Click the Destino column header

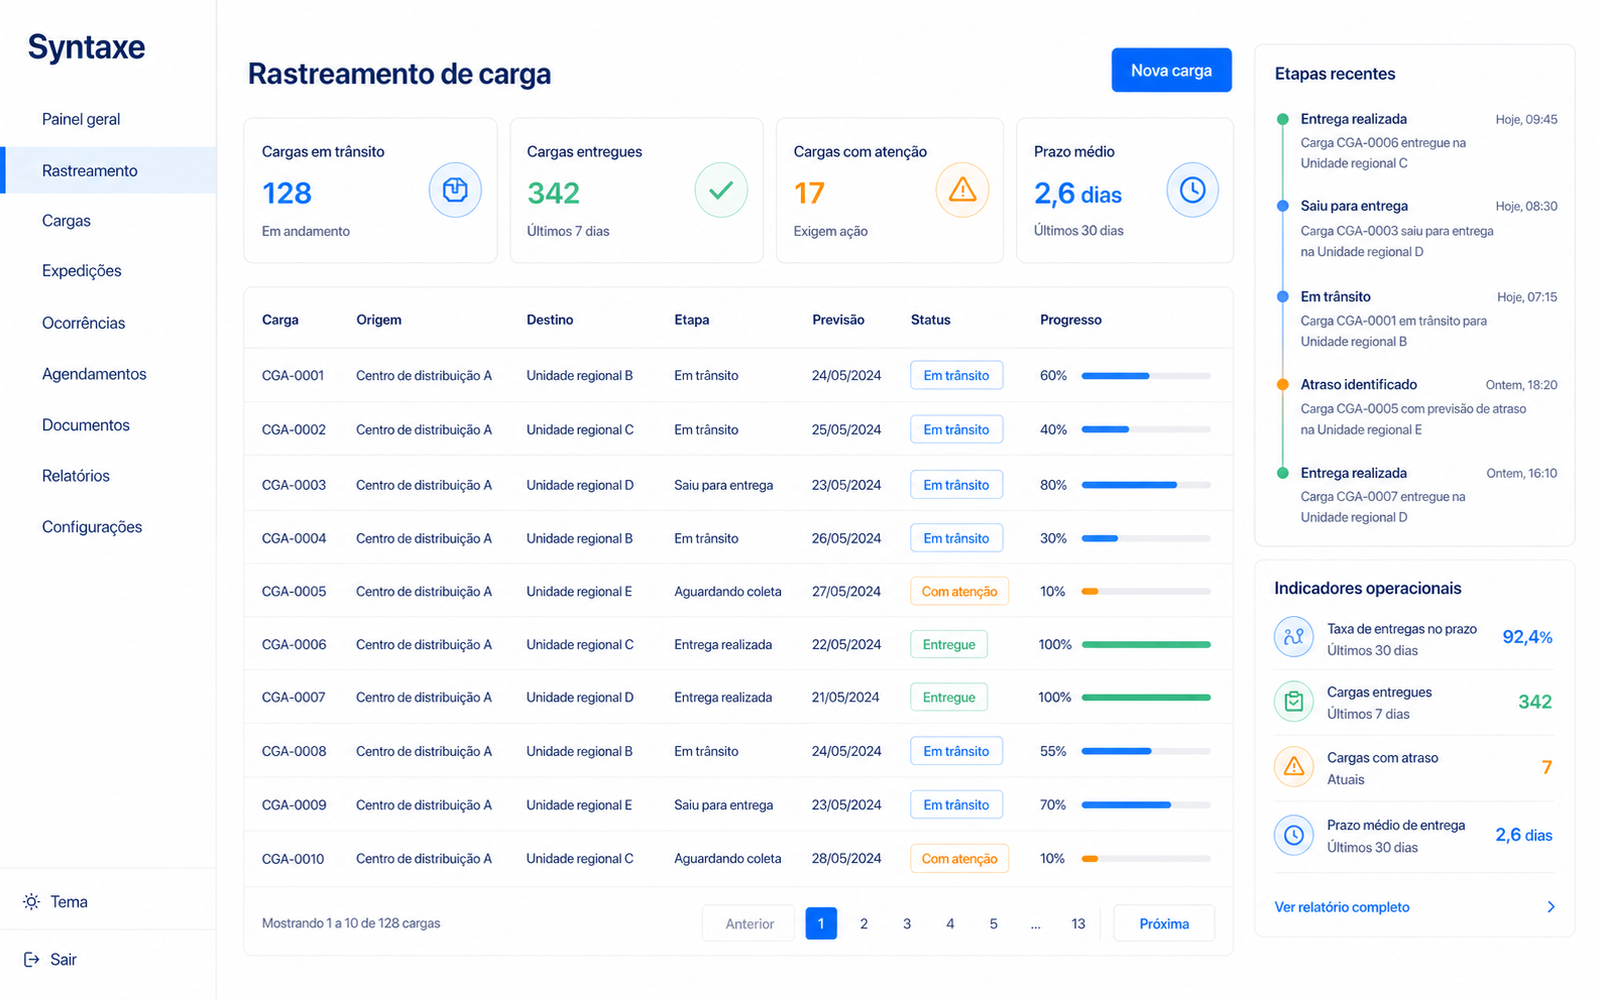coord(550,320)
